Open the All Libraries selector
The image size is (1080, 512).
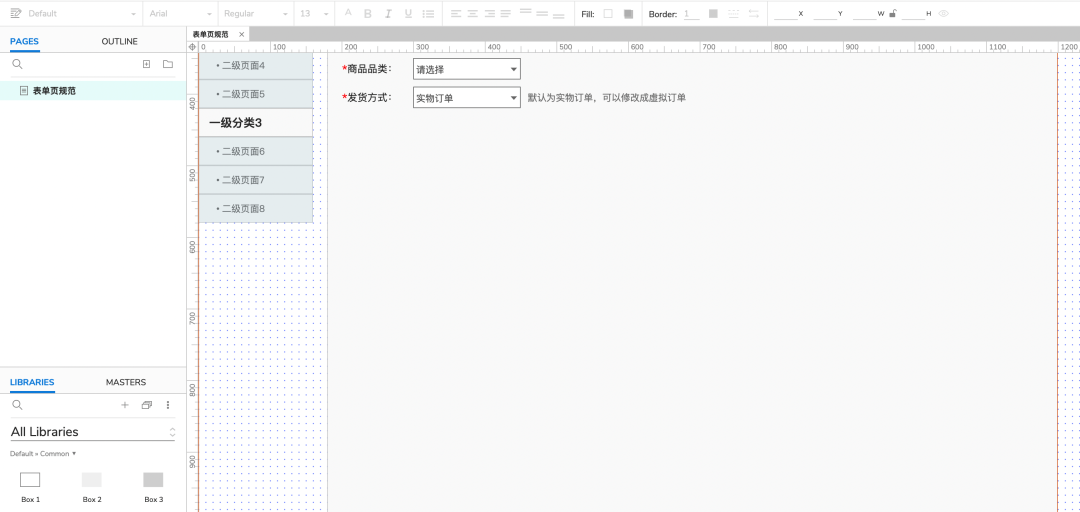tap(93, 432)
